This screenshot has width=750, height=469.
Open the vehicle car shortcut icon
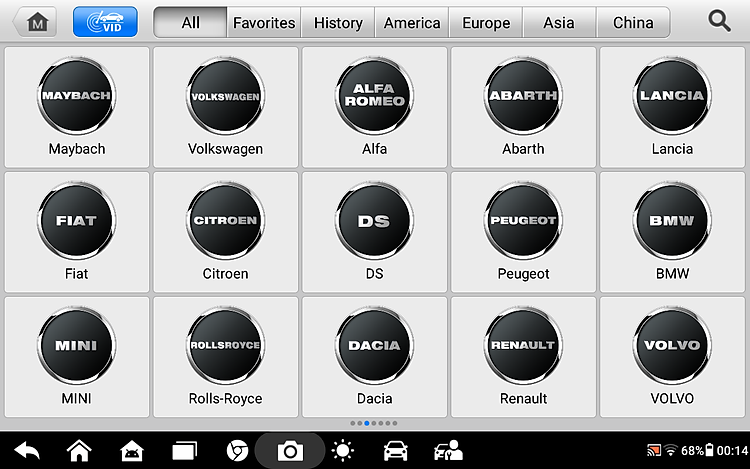click(x=396, y=450)
